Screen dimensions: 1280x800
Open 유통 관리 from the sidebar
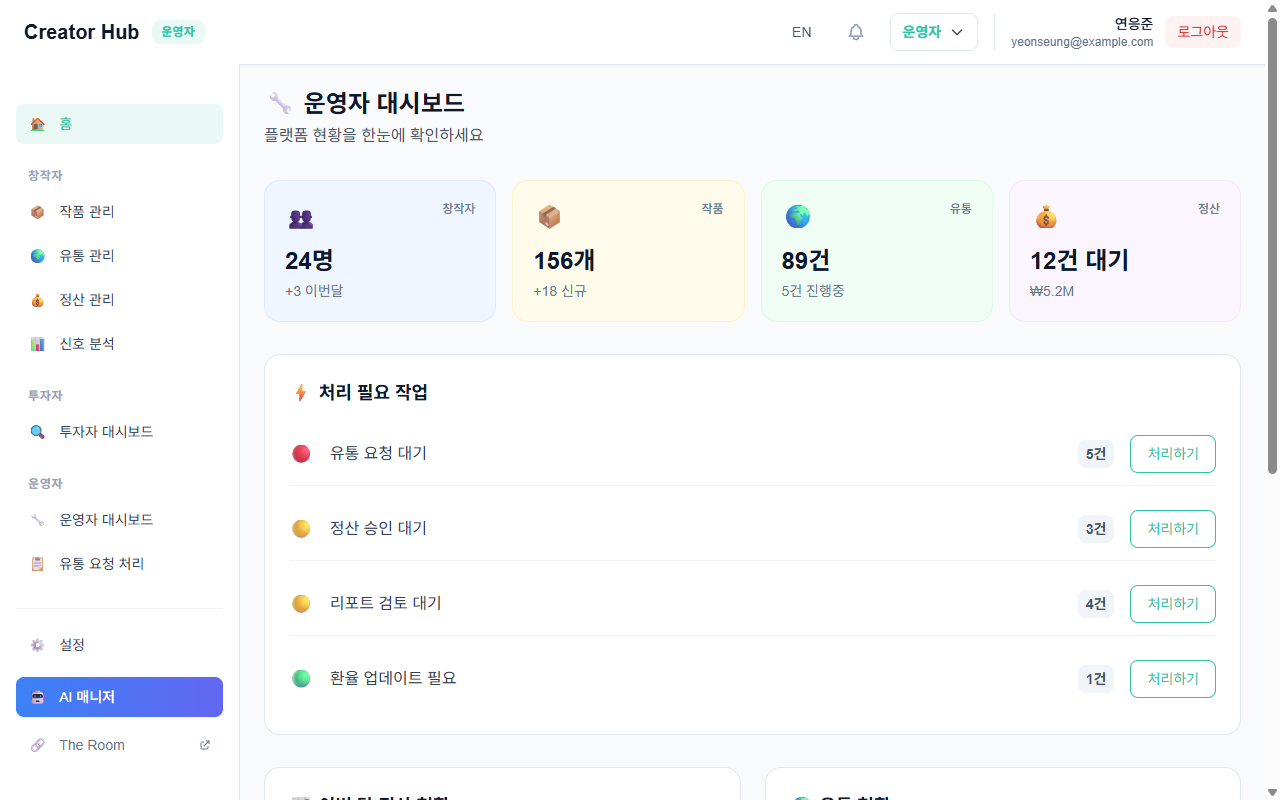point(87,255)
